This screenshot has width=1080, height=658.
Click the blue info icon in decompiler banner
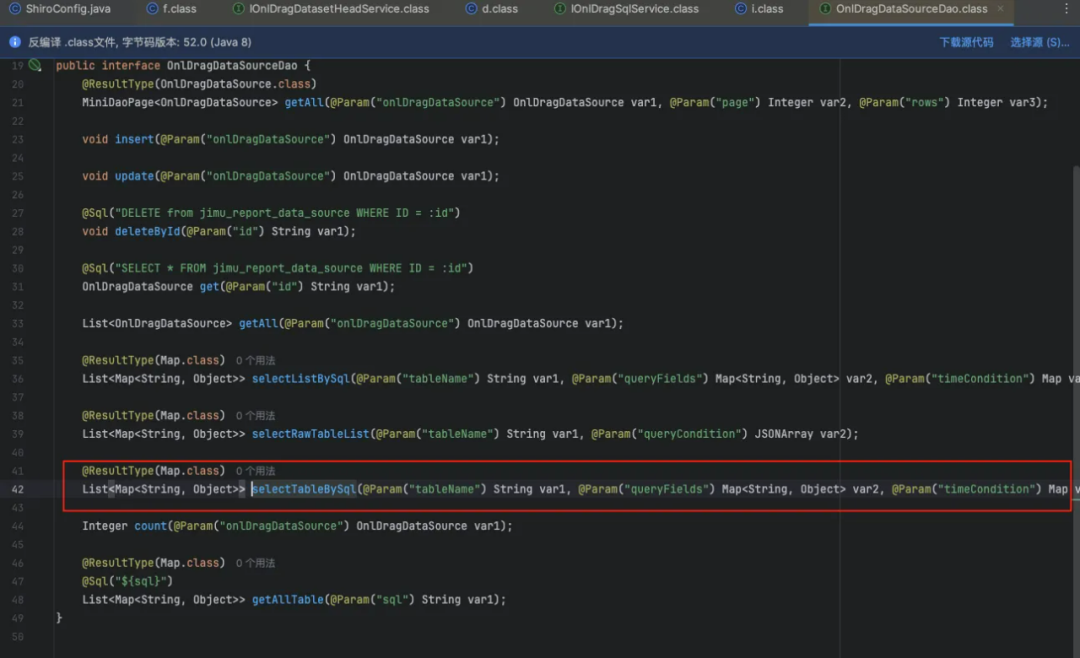pyautogui.click(x=15, y=42)
